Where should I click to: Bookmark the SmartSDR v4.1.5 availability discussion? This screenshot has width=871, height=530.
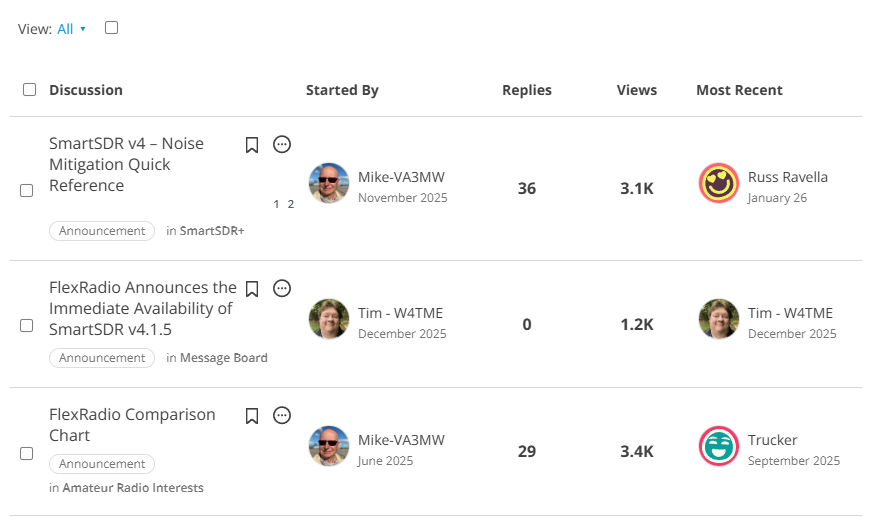click(252, 289)
